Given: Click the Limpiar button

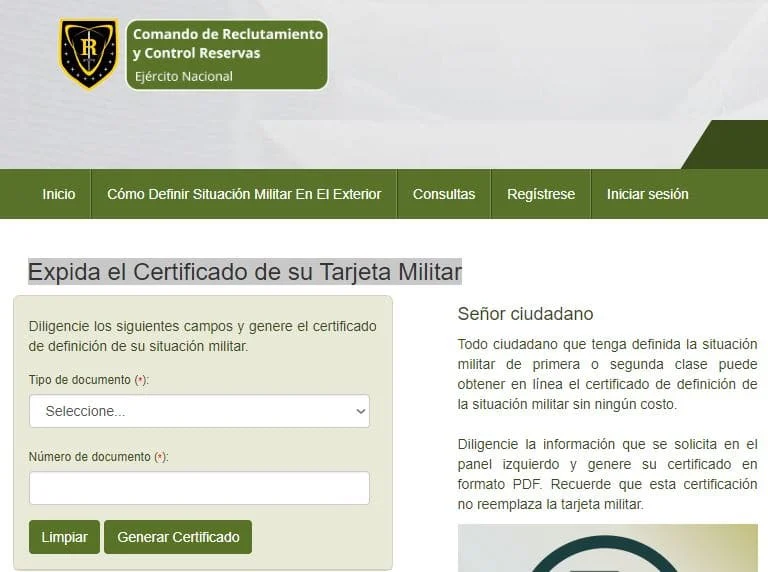Looking at the screenshot, I should point(64,537).
